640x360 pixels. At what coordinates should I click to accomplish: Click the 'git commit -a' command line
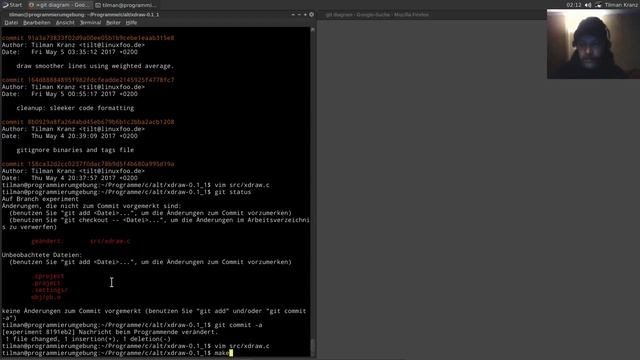pos(132,325)
